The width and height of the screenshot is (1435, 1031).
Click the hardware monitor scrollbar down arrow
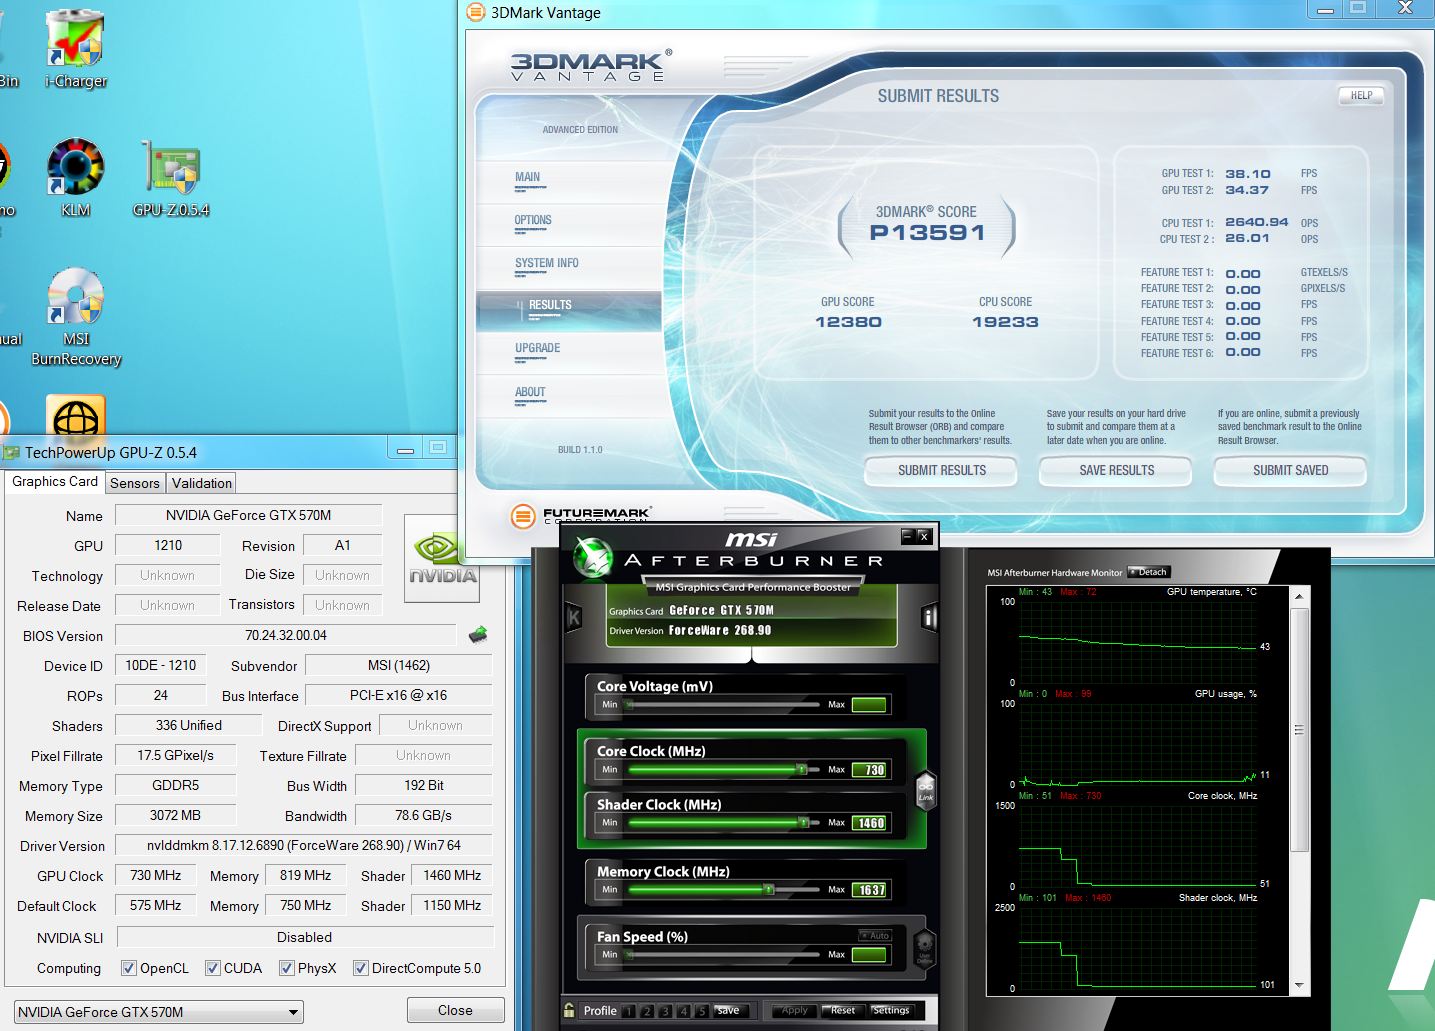click(x=1300, y=986)
